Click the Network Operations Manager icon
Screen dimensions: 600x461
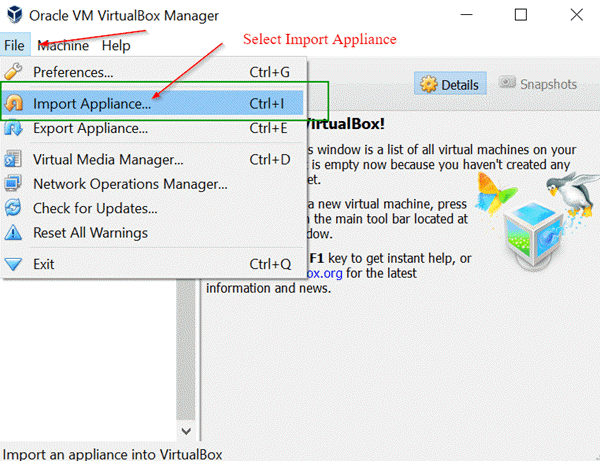[x=14, y=184]
